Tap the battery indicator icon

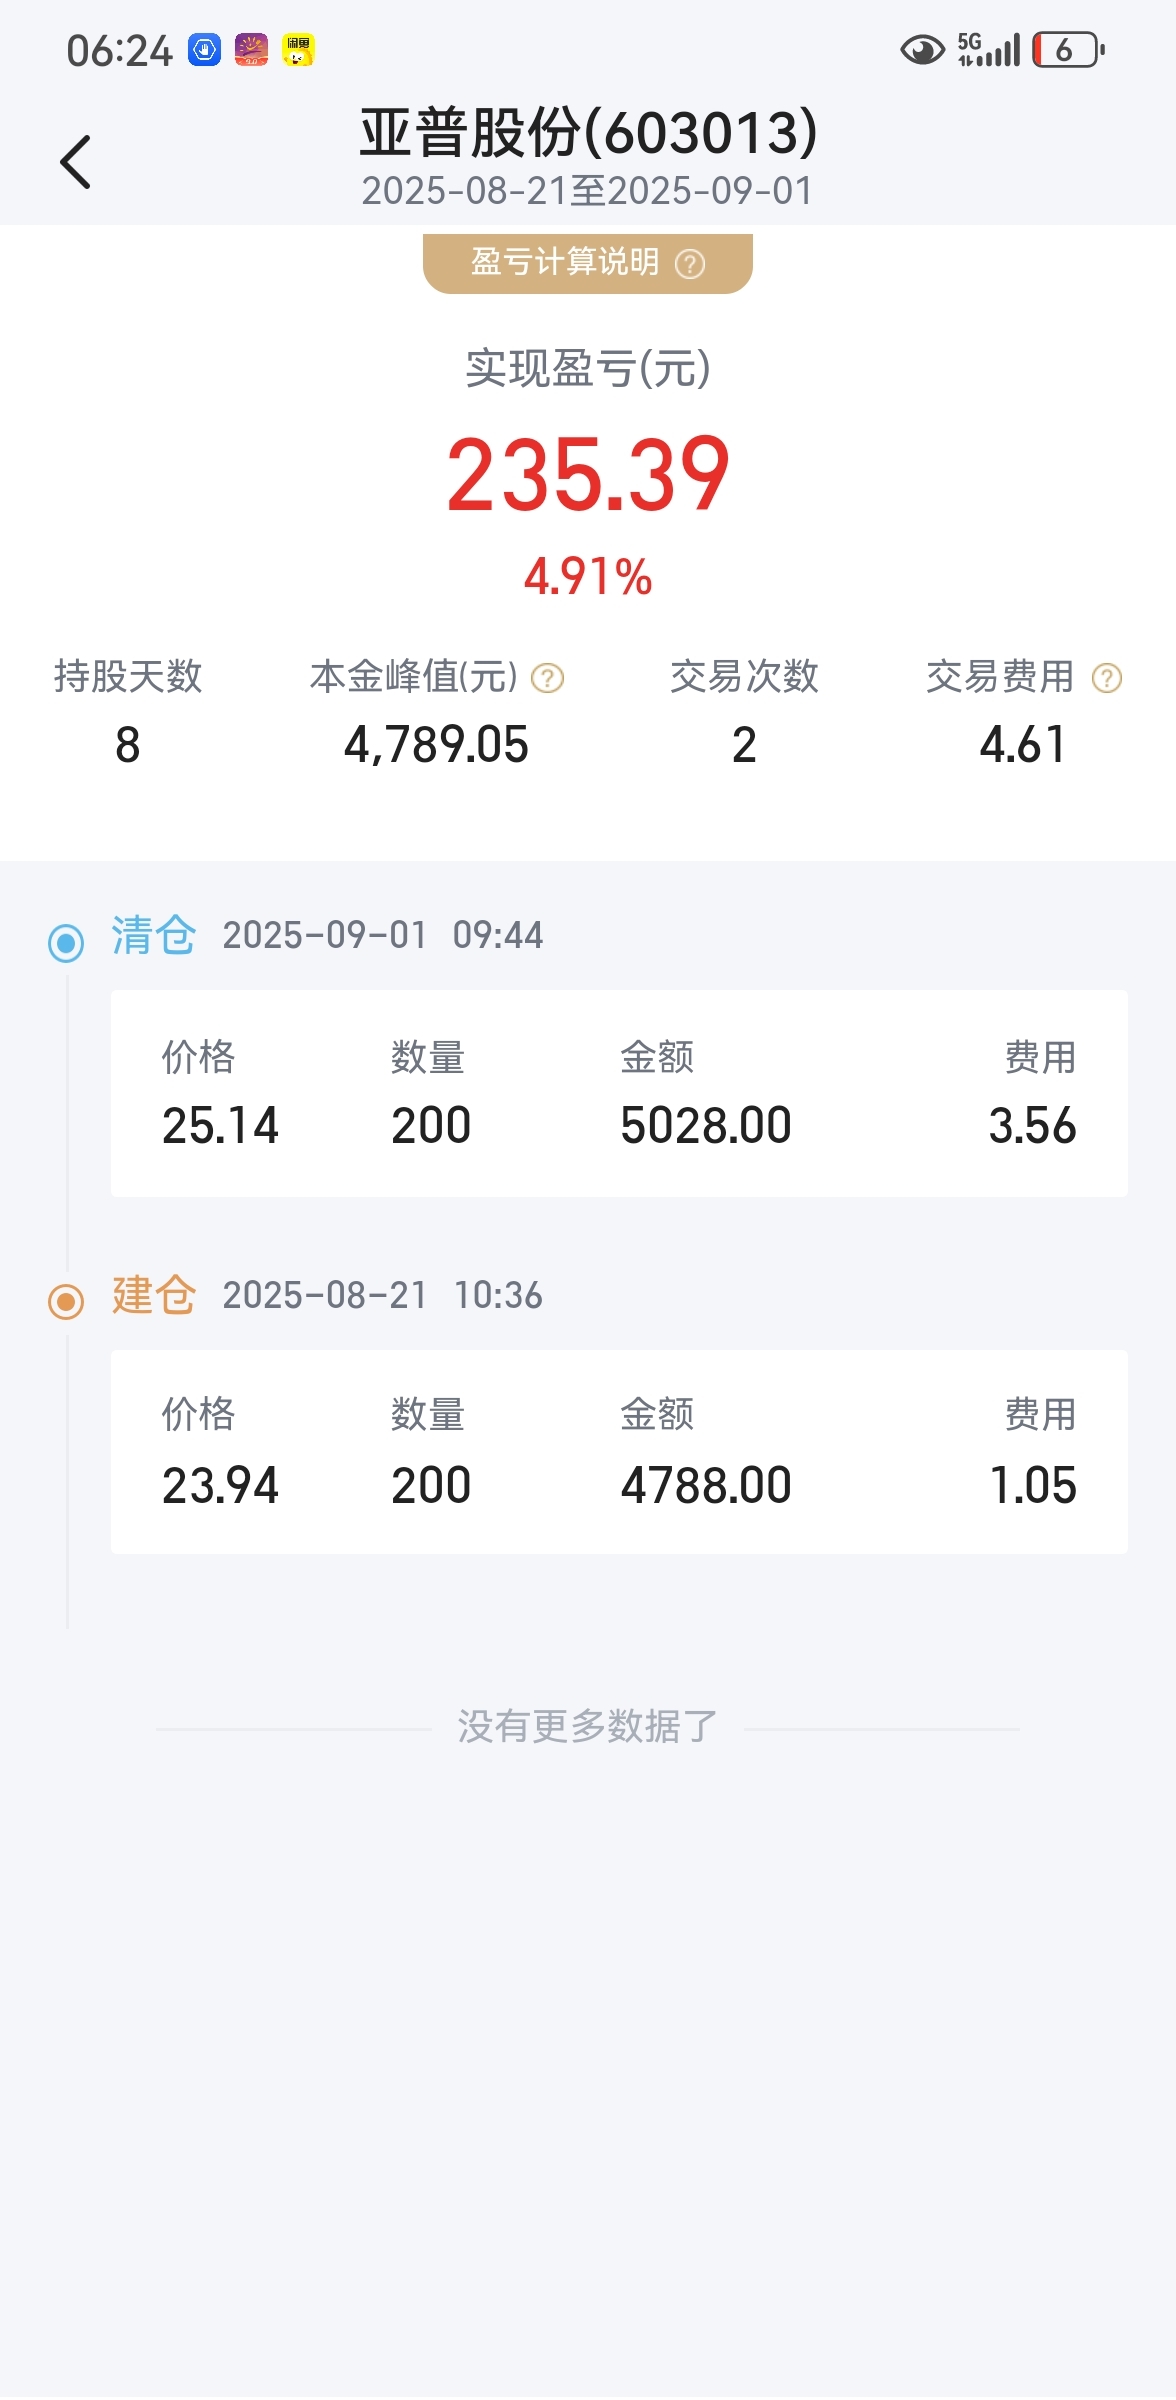pos(1068,50)
